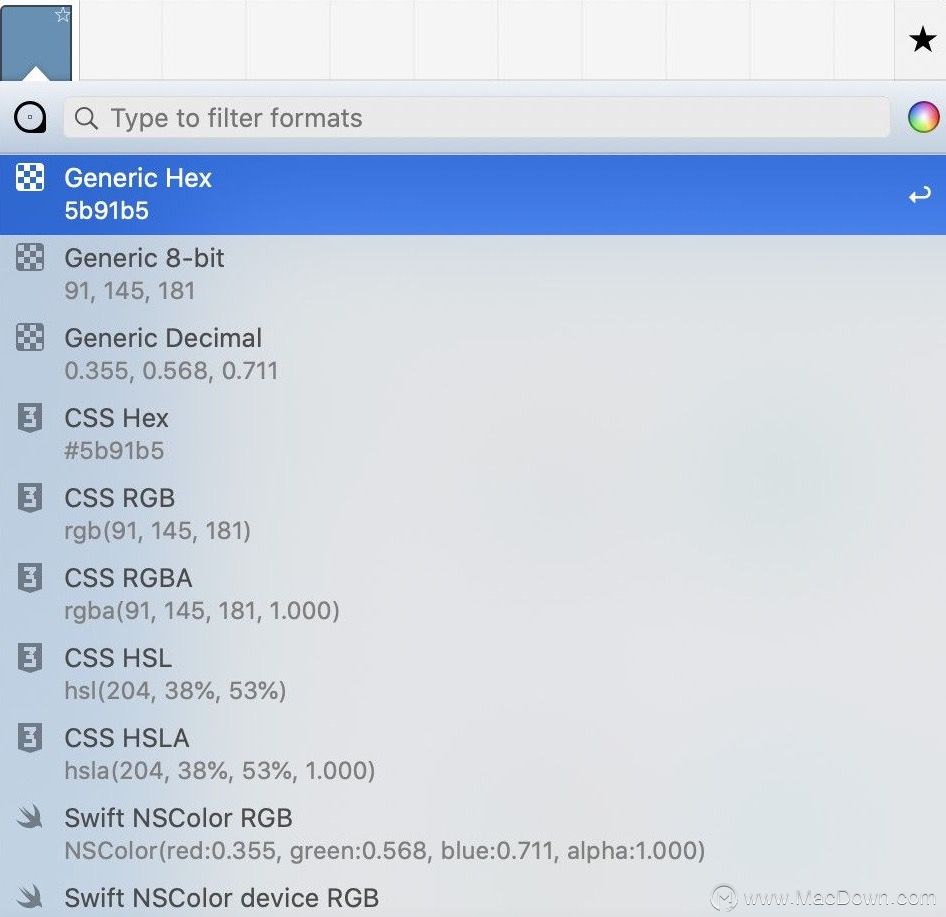Select the Generic 8-bit format

tap(473, 274)
